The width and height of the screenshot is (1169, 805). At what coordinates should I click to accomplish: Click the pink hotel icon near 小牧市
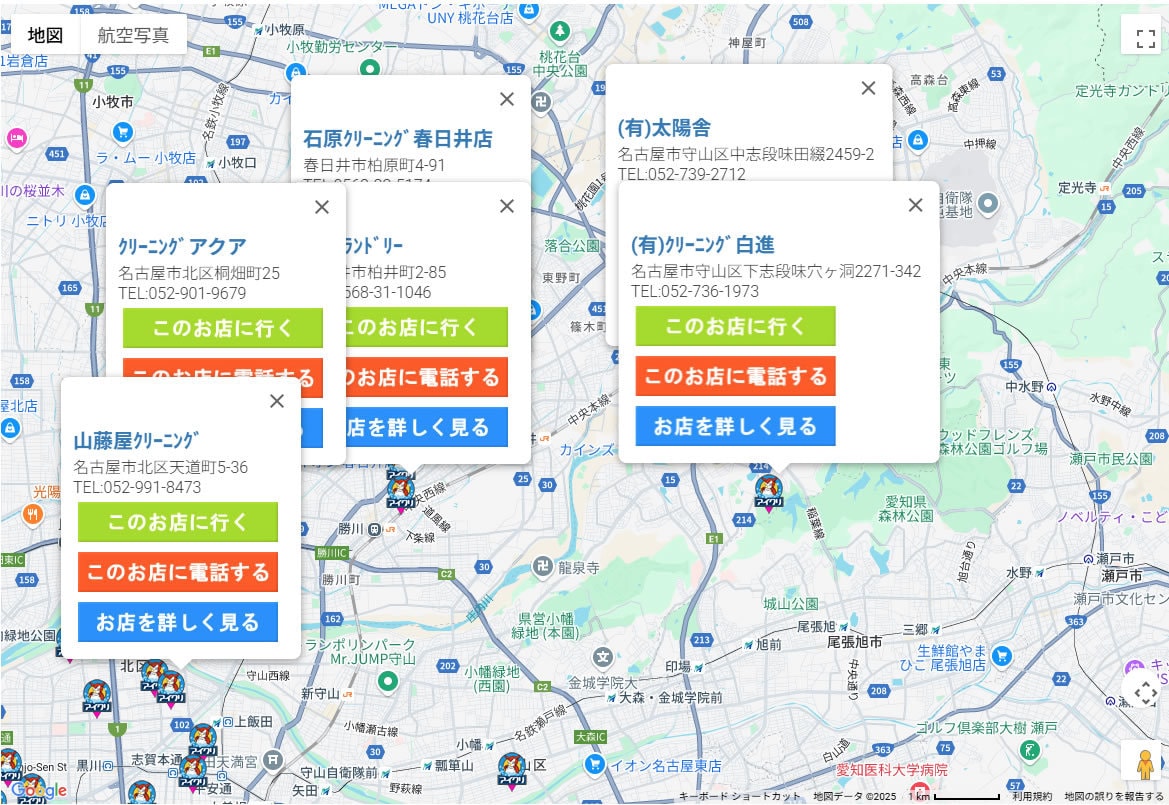pyautogui.click(x=16, y=138)
